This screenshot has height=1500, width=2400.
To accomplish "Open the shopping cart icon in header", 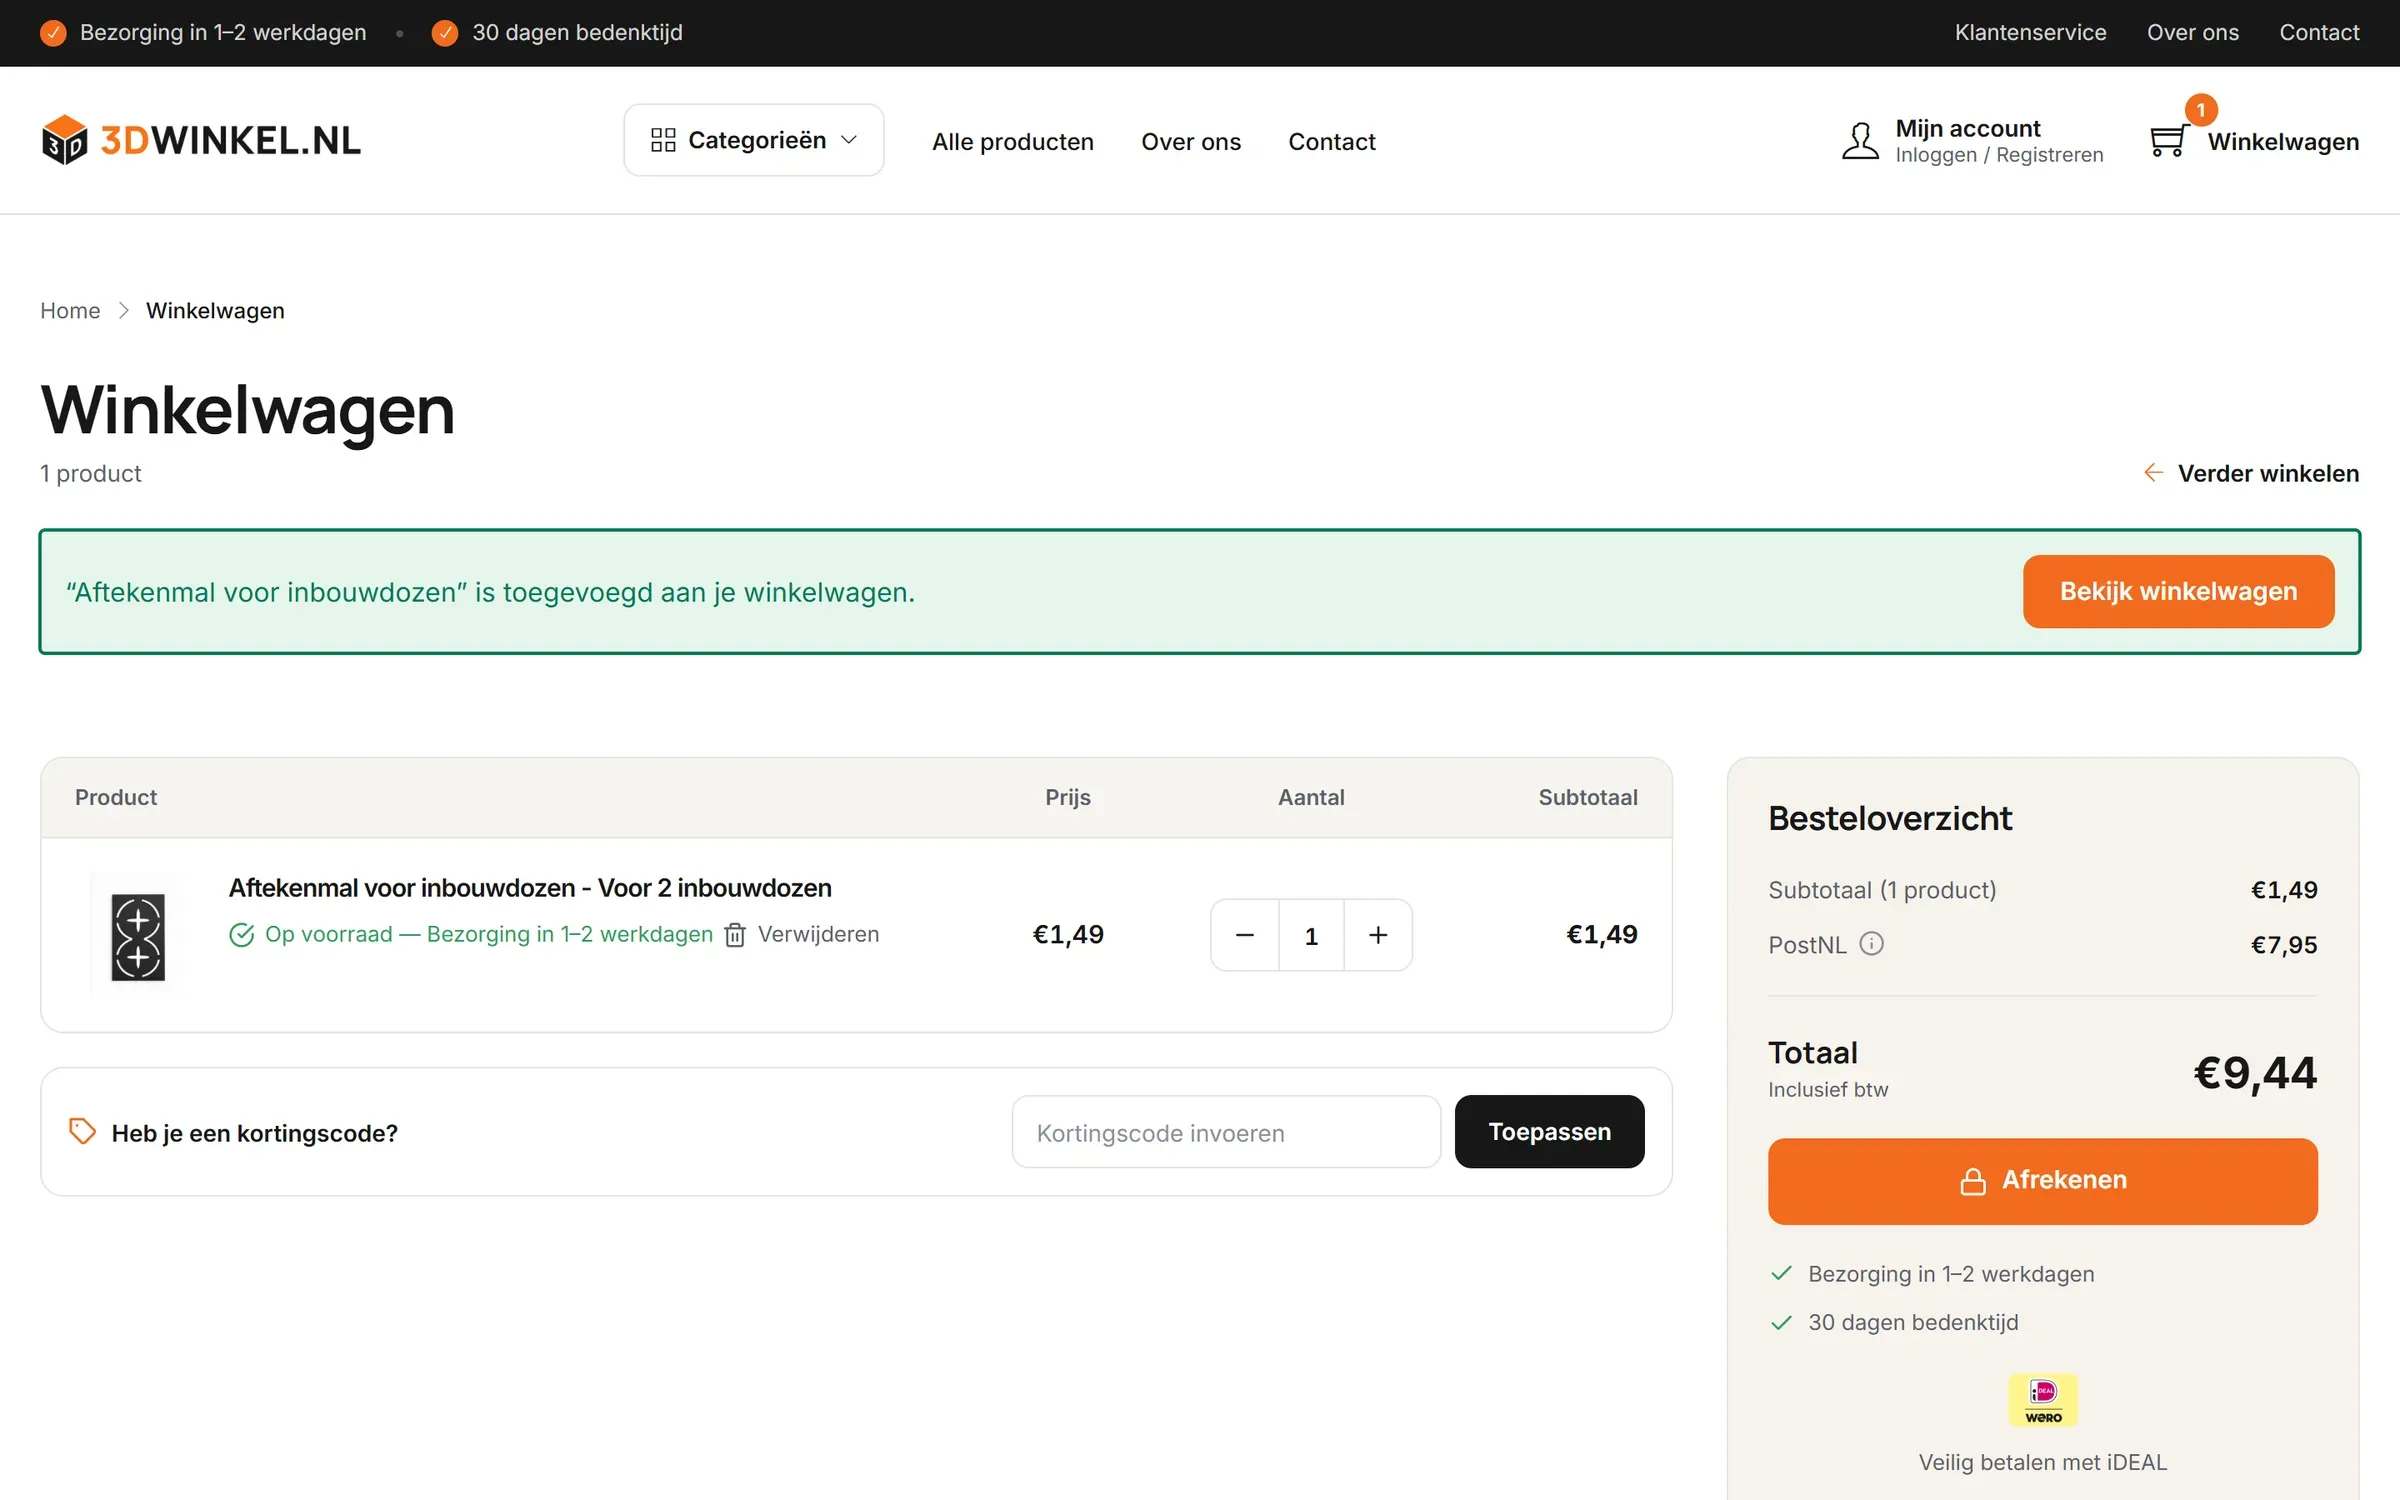I will pos(2168,140).
